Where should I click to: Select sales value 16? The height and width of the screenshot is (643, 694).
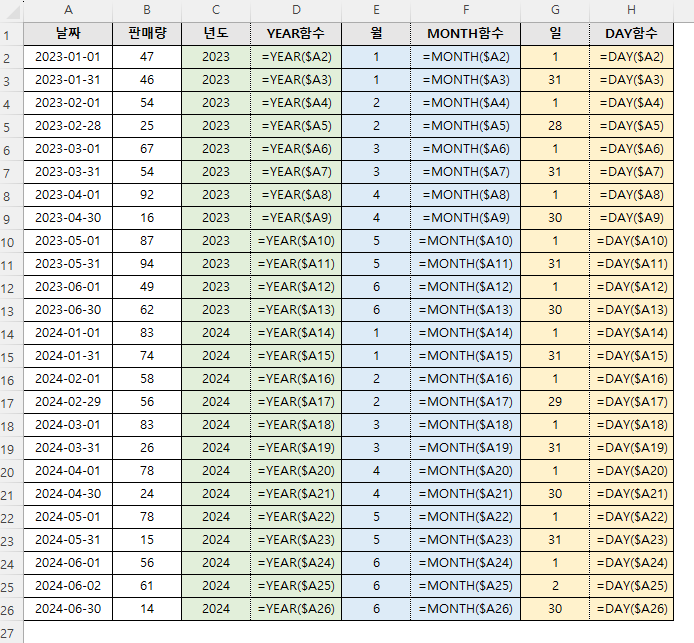[x=147, y=218]
